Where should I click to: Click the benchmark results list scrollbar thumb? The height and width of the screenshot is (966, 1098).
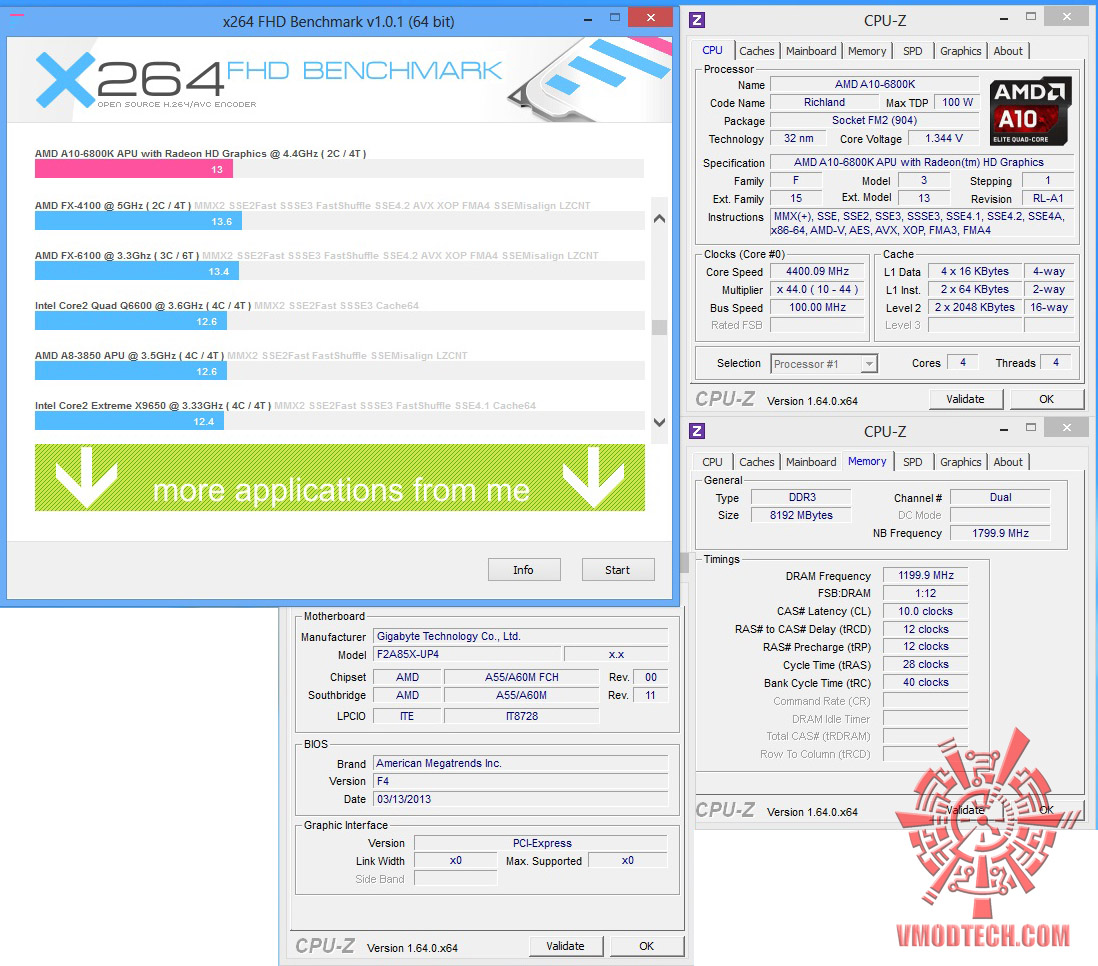coord(659,327)
